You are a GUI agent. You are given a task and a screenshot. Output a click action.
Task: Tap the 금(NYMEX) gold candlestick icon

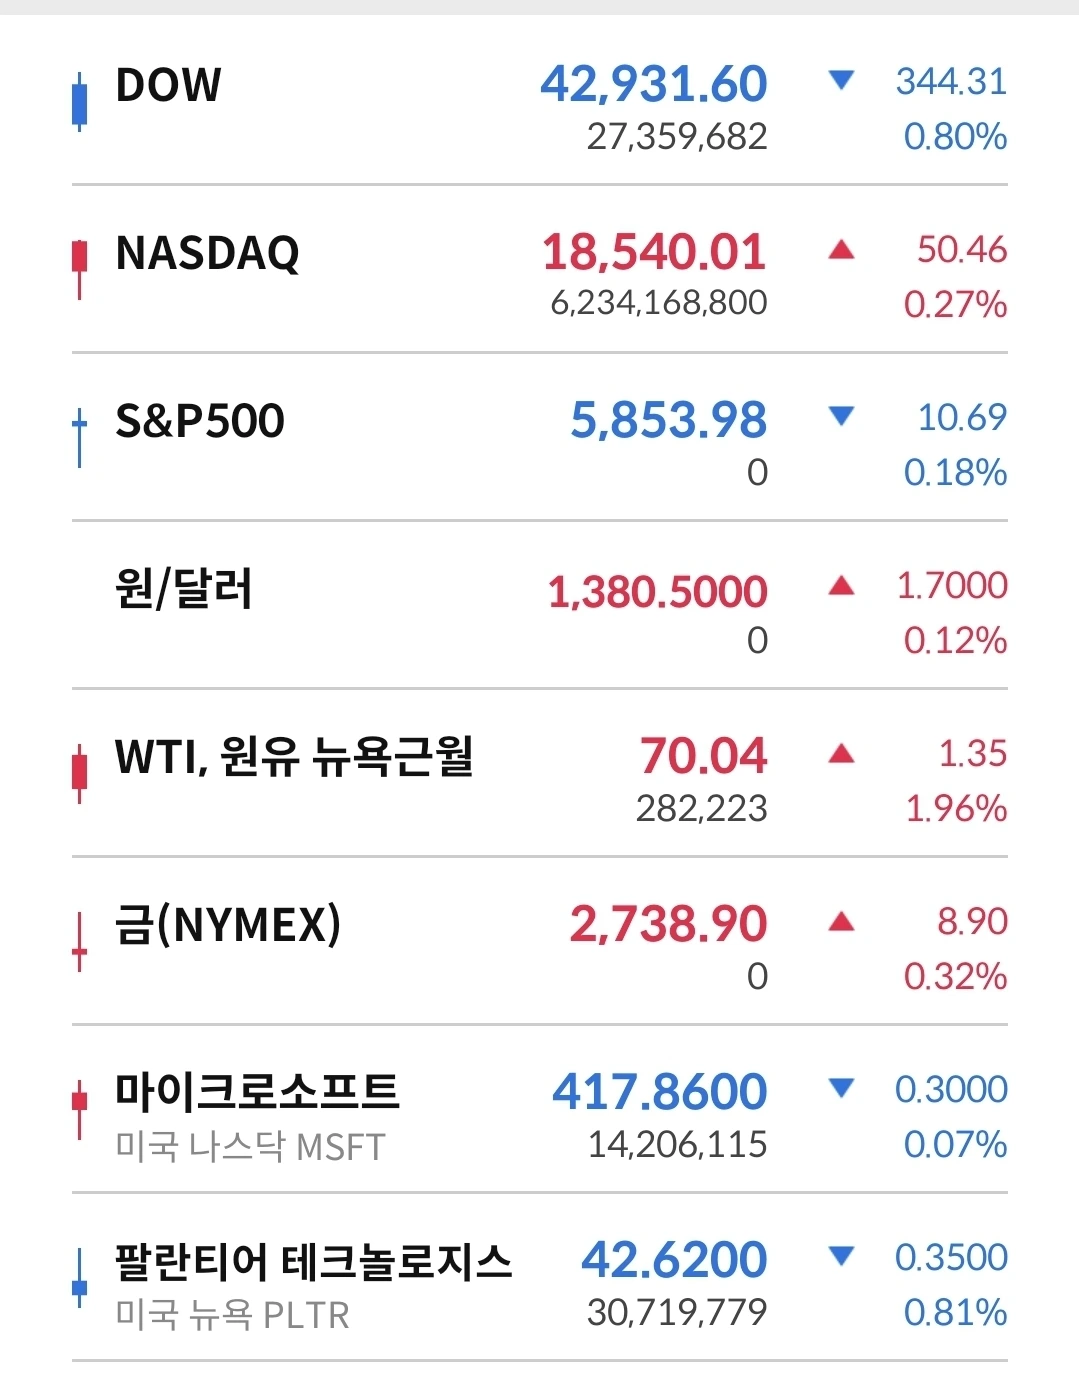(79, 941)
